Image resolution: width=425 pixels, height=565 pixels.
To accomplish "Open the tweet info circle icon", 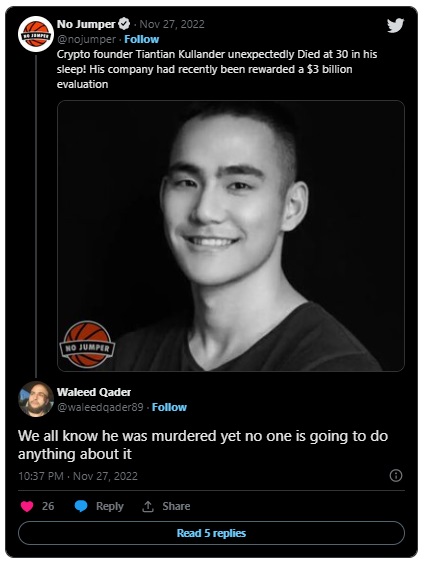I will pyautogui.click(x=396, y=476).
